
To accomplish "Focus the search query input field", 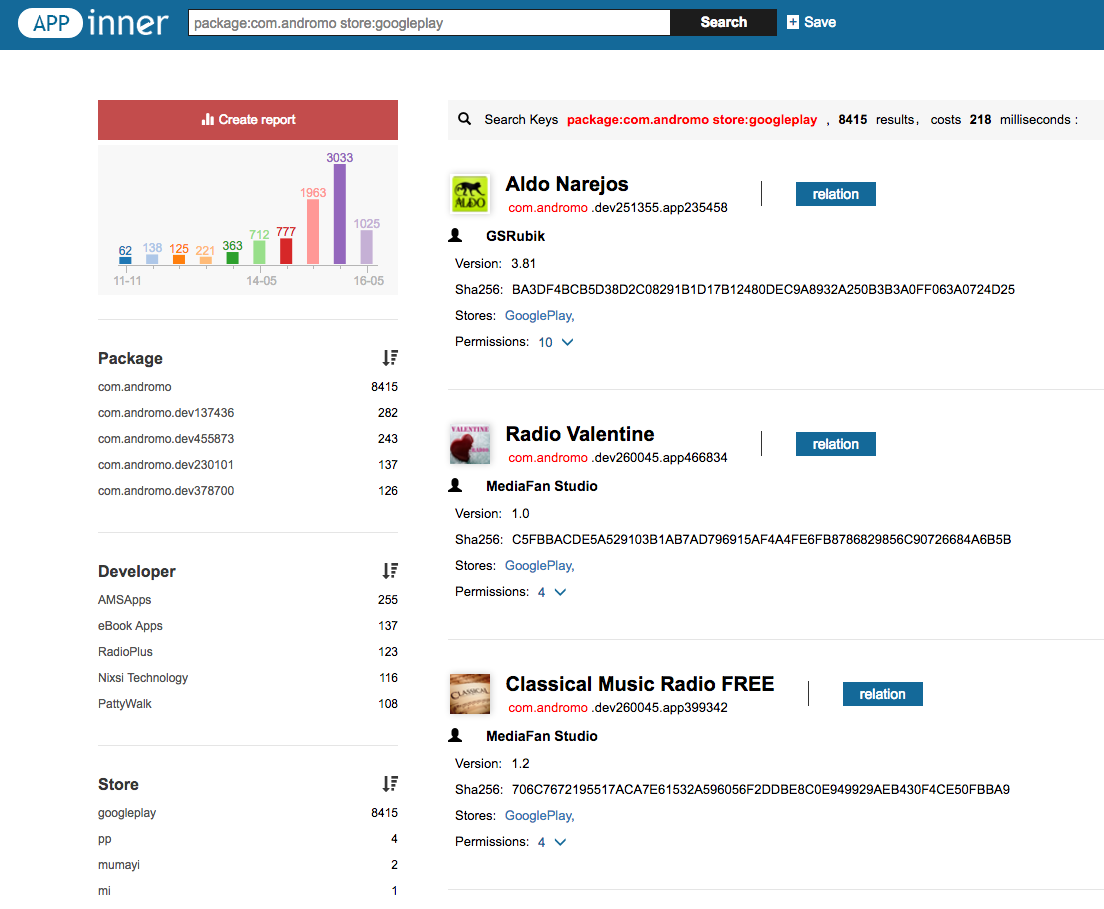I will pyautogui.click(x=429, y=23).
